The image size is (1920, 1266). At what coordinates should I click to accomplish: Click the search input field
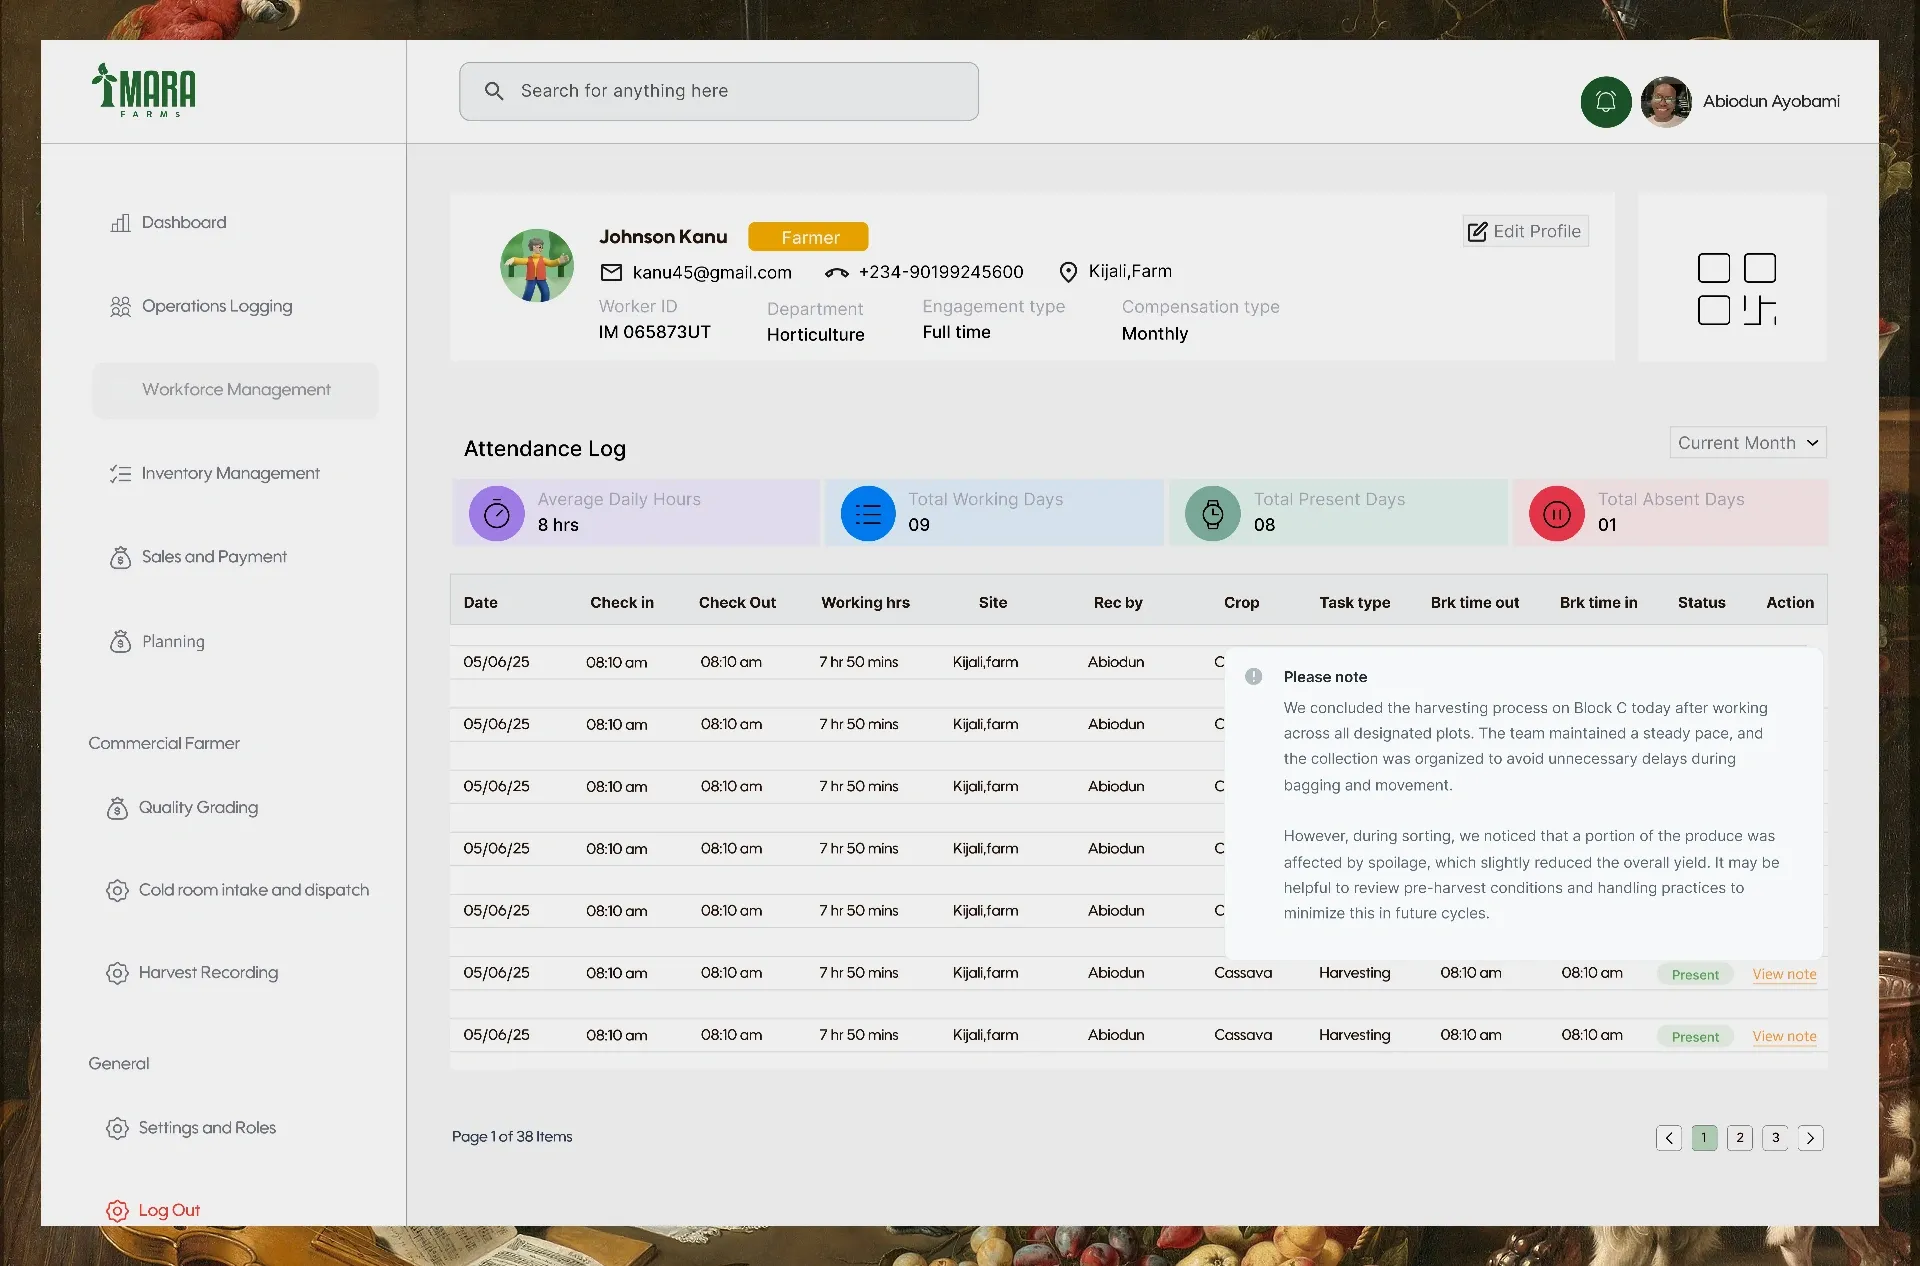coord(718,91)
